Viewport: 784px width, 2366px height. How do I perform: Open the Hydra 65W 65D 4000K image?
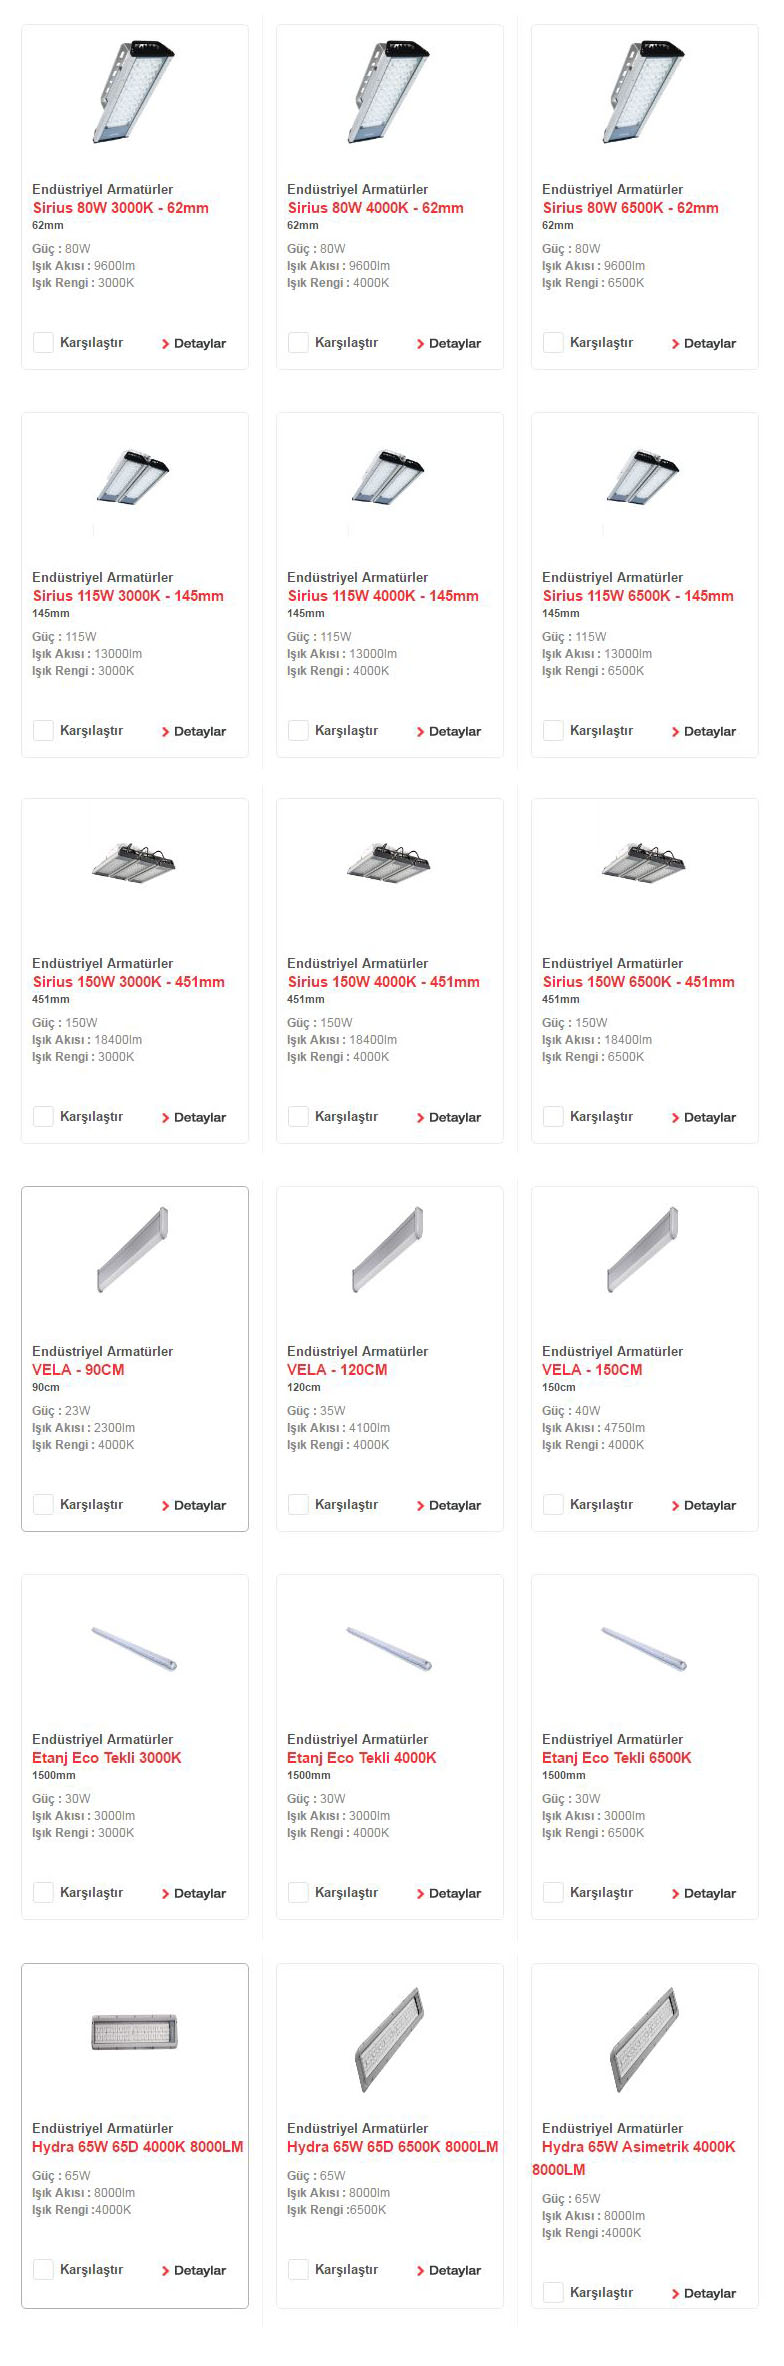click(x=134, y=2031)
